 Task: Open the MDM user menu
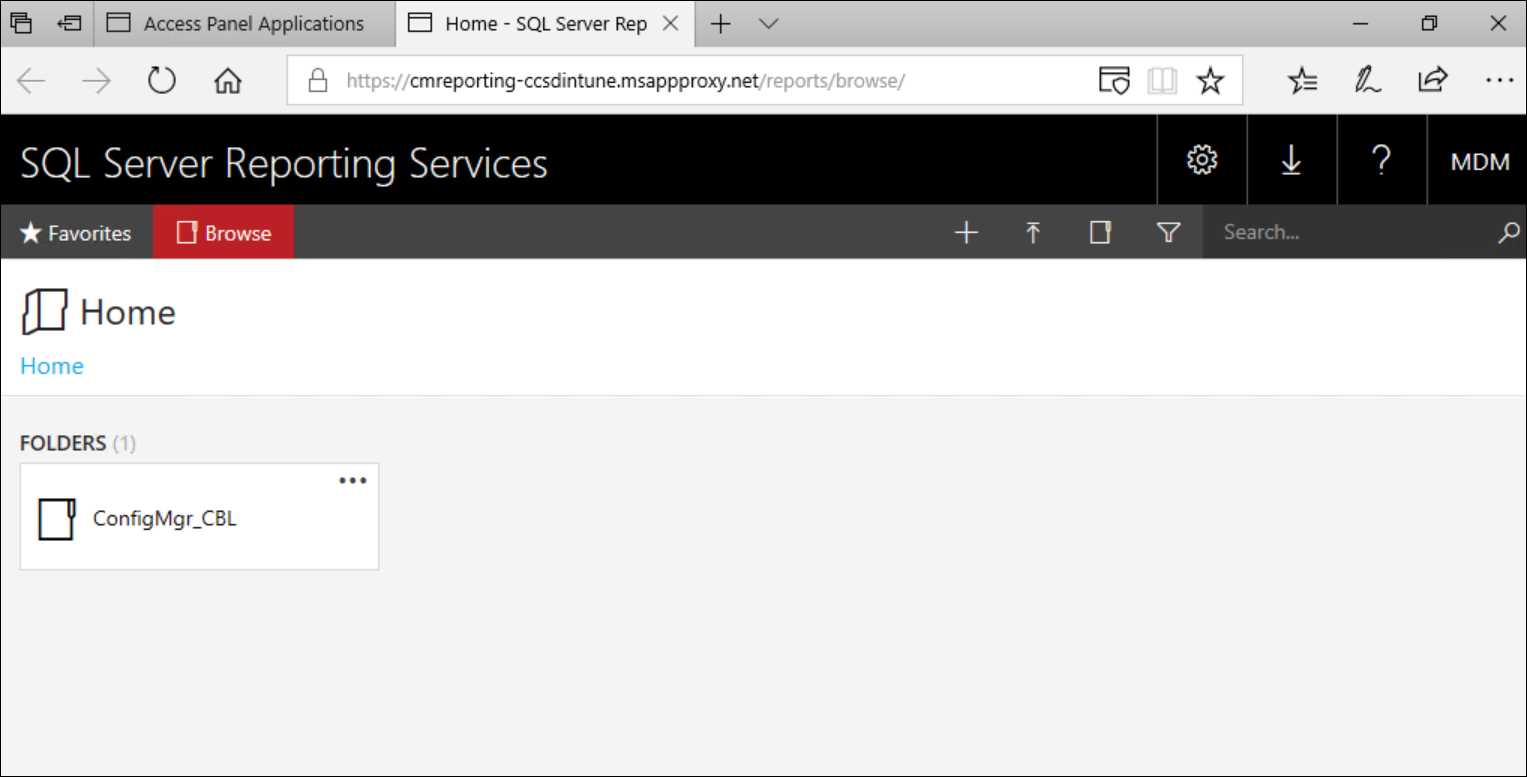[1480, 161]
